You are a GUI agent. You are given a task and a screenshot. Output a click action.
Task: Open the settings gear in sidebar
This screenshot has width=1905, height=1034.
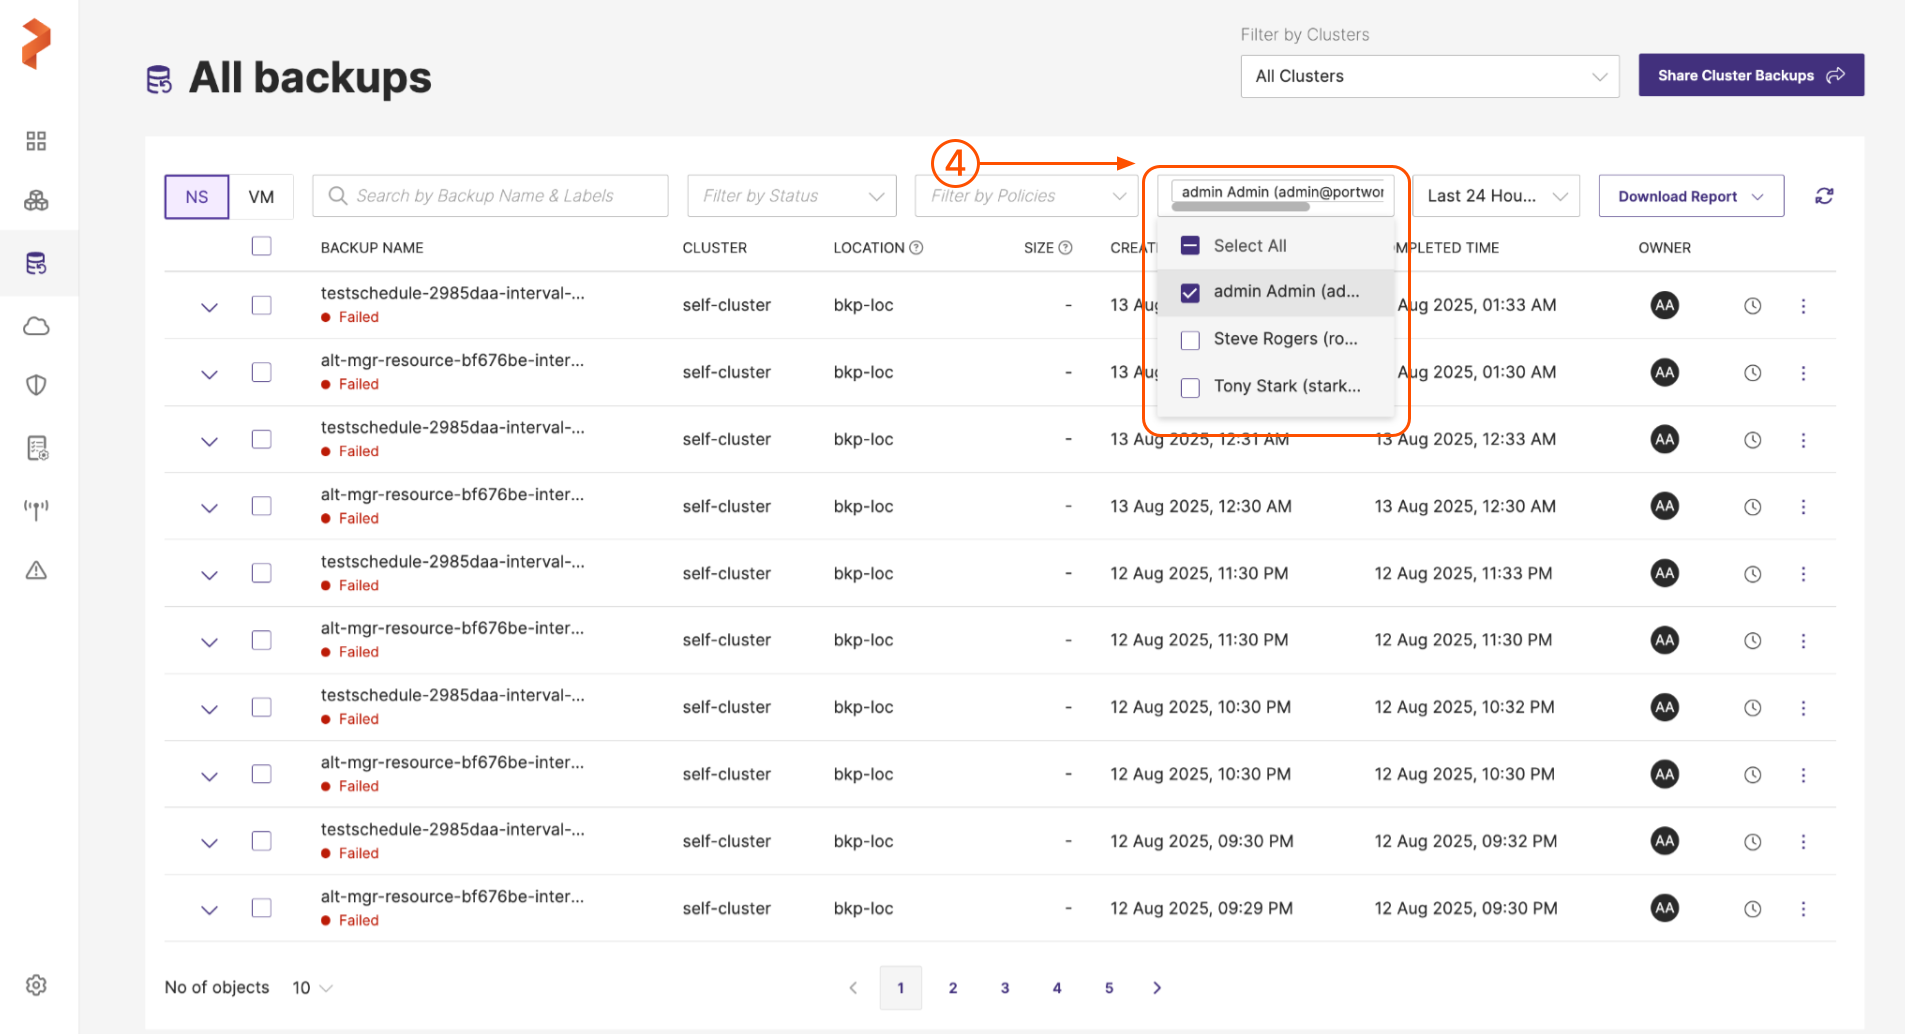point(37,985)
